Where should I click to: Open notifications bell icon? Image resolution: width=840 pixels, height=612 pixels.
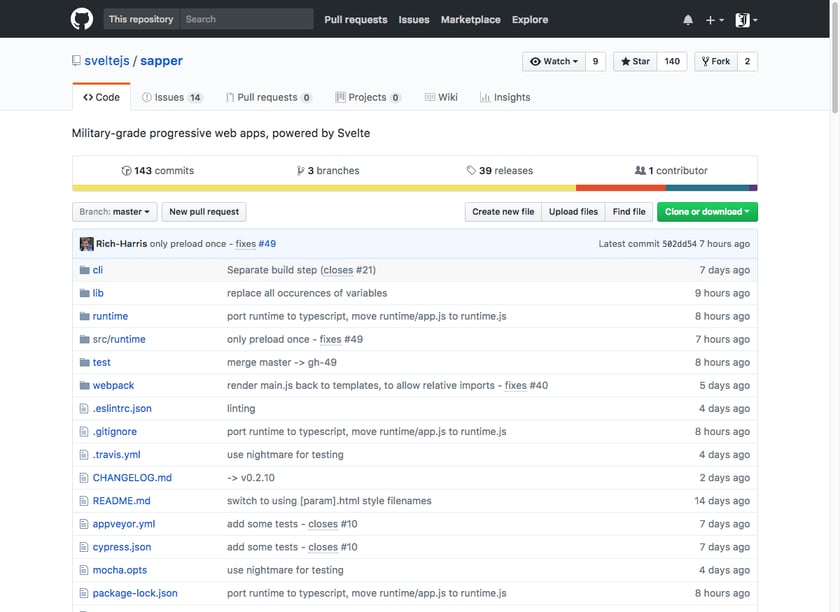pos(688,20)
